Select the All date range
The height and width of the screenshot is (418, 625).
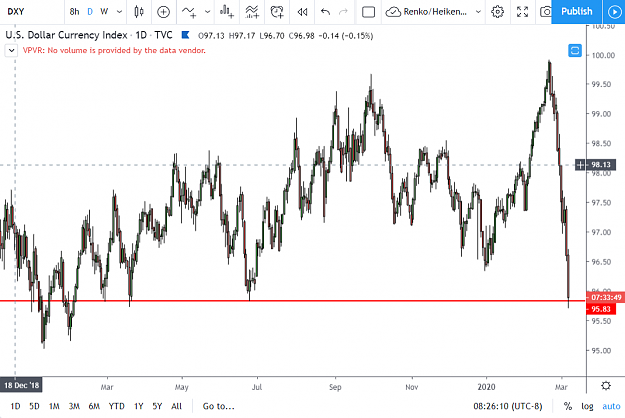[x=176, y=406]
